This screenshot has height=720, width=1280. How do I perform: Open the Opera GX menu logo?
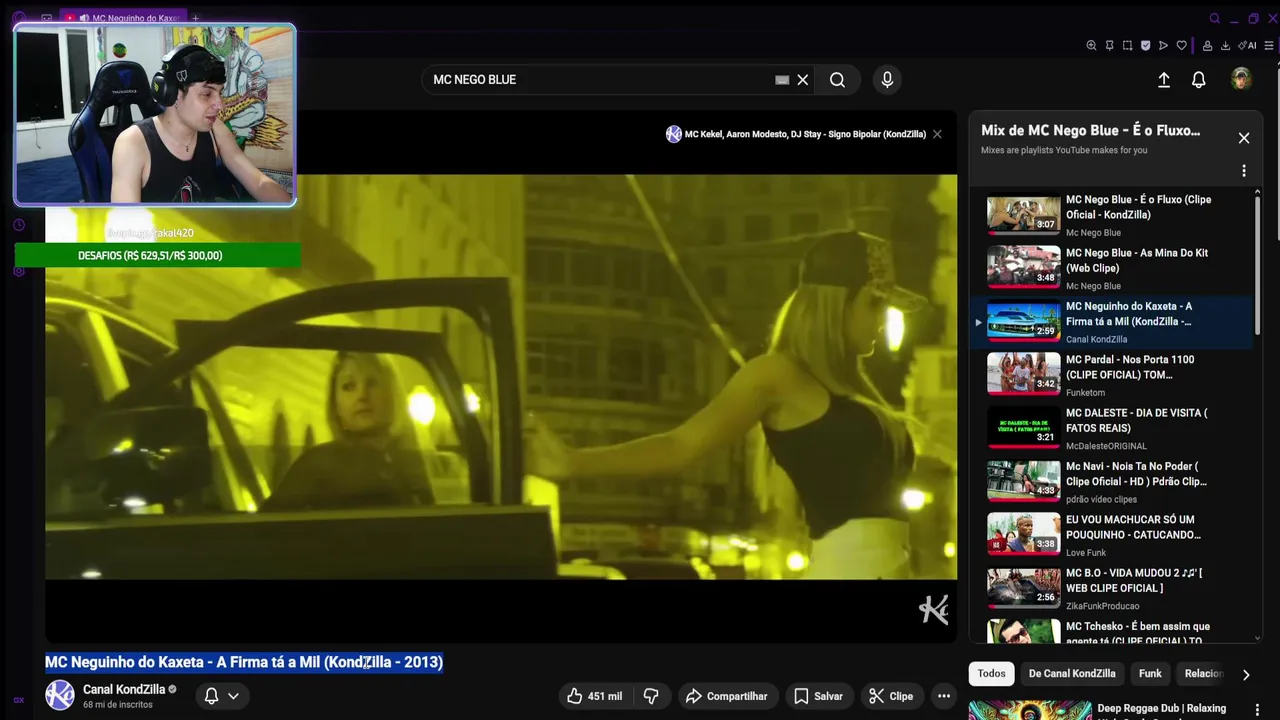pos(18,18)
